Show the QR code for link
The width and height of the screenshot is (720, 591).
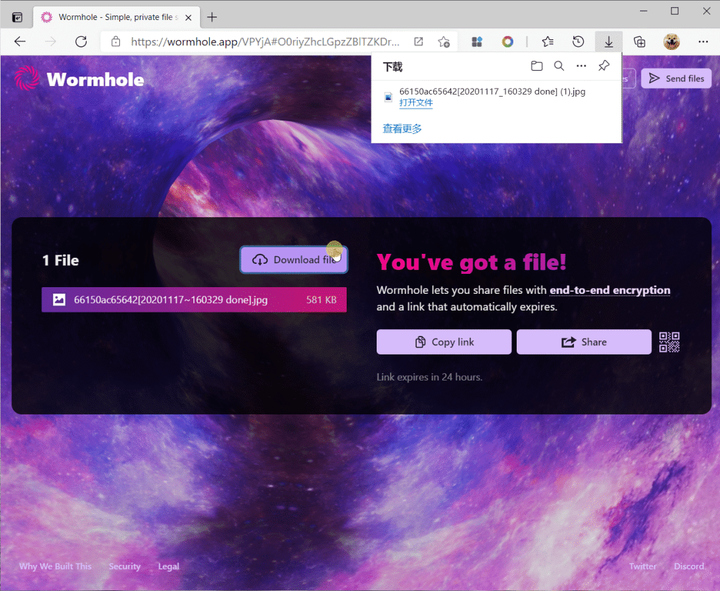coord(669,342)
